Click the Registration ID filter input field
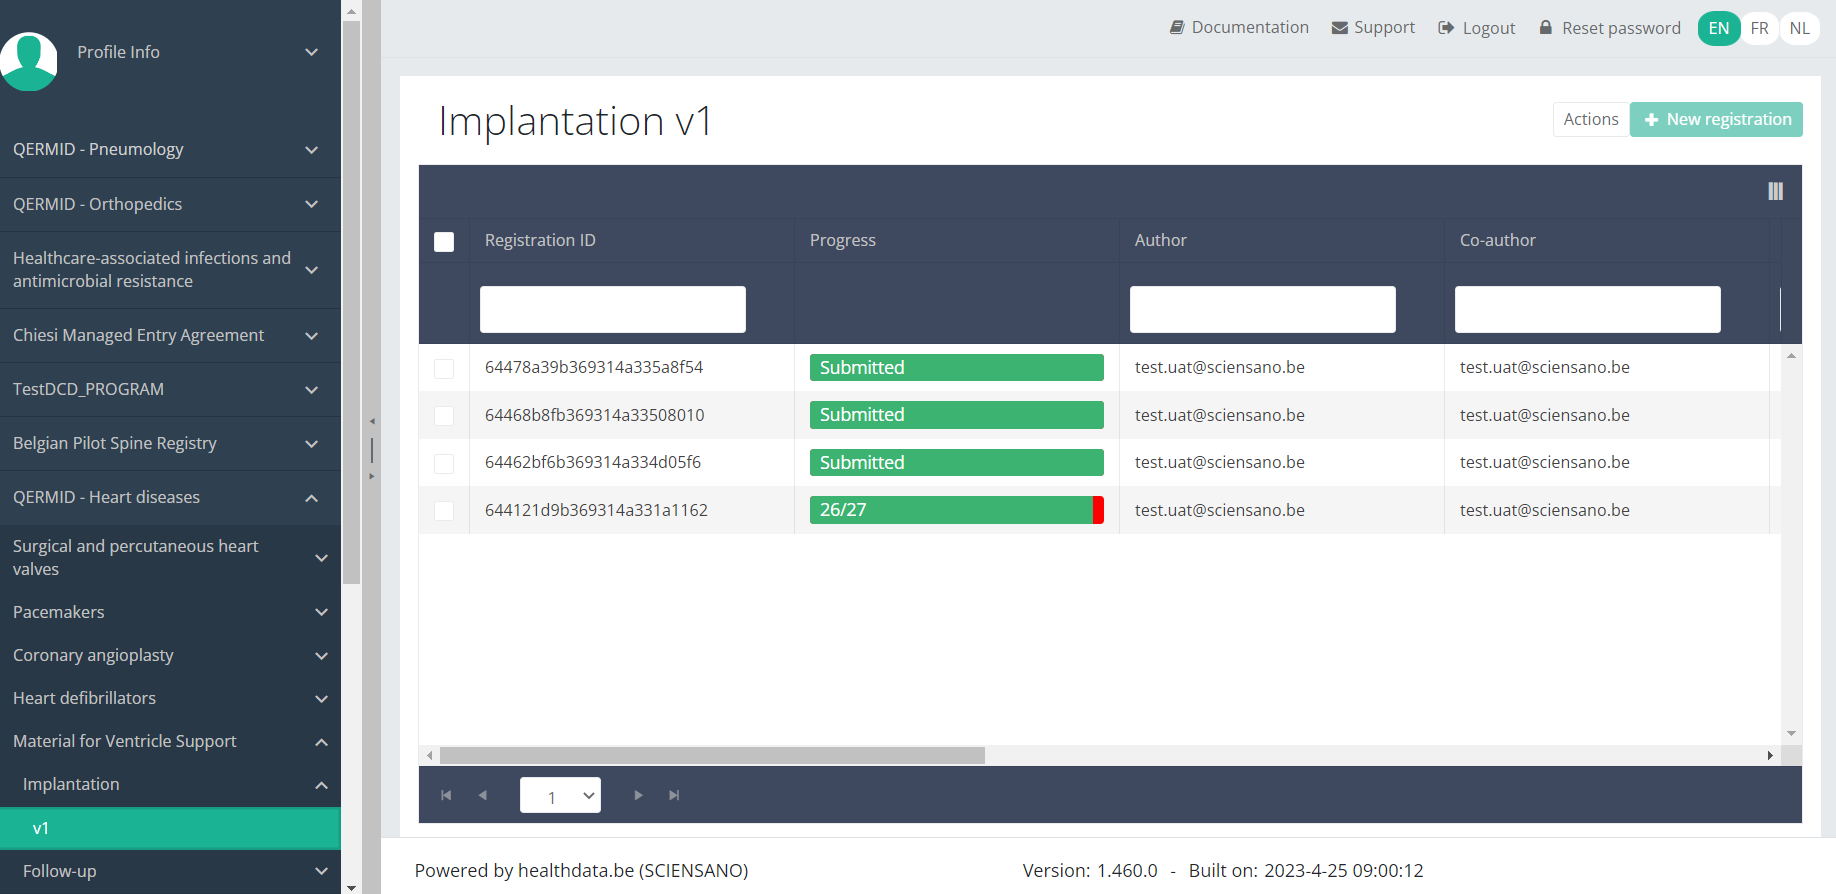Screen dimensions: 1836x894 [612, 309]
